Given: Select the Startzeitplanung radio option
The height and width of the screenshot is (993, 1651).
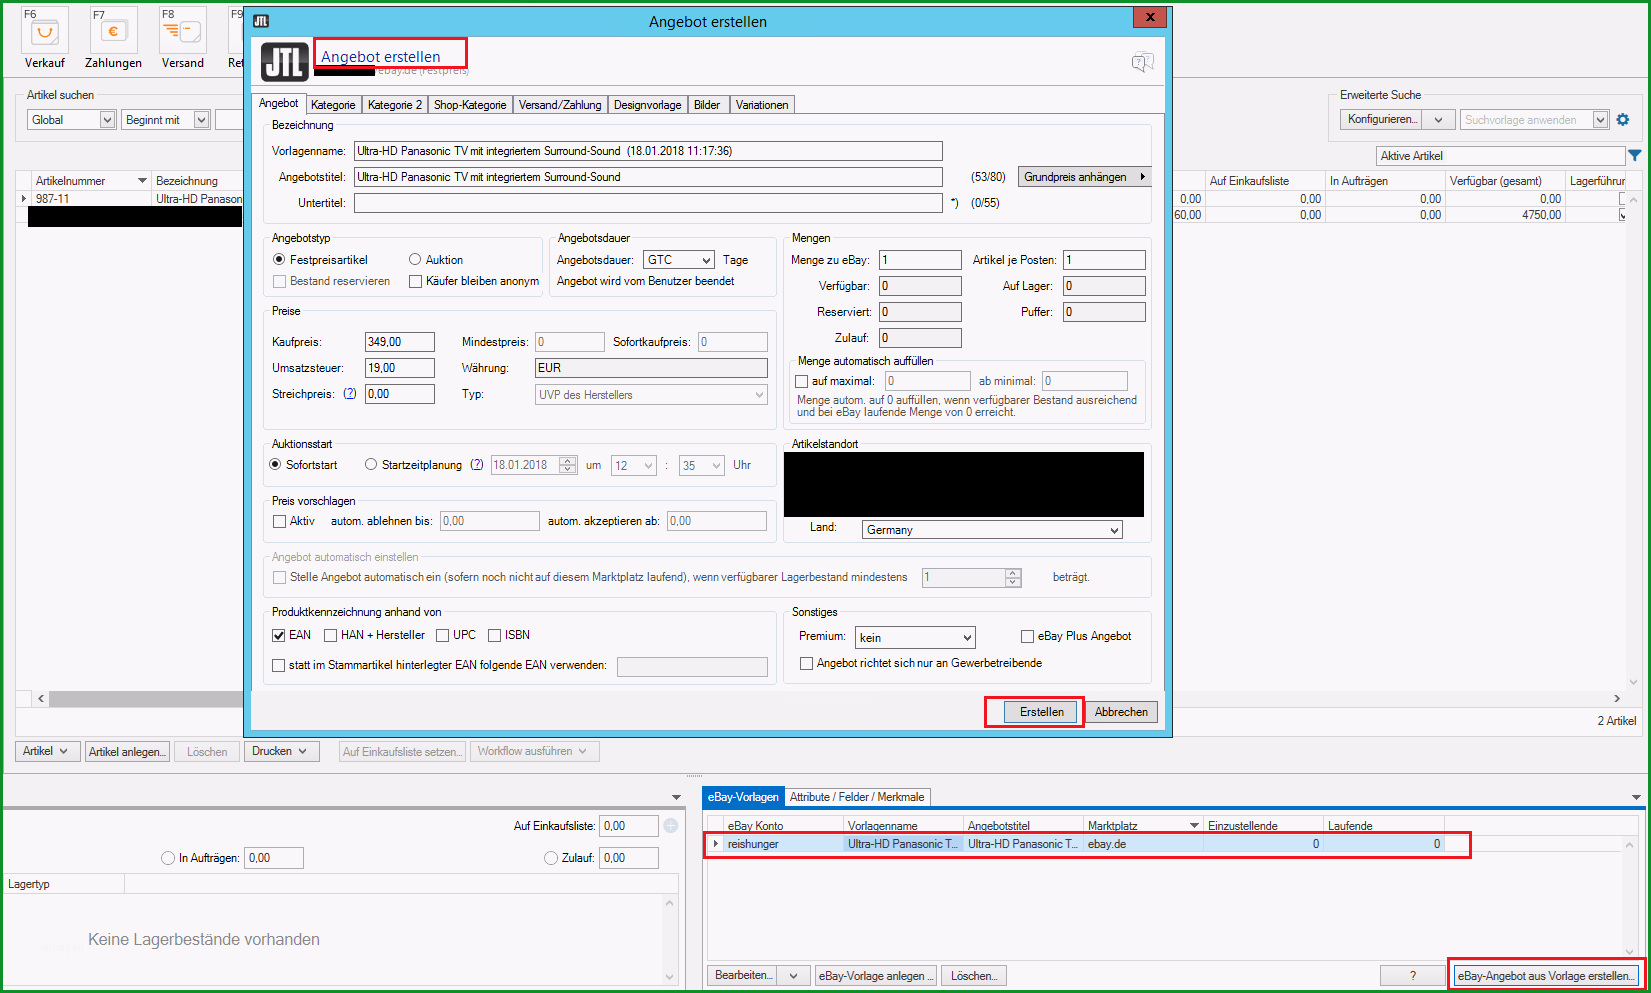Looking at the screenshot, I should point(371,464).
